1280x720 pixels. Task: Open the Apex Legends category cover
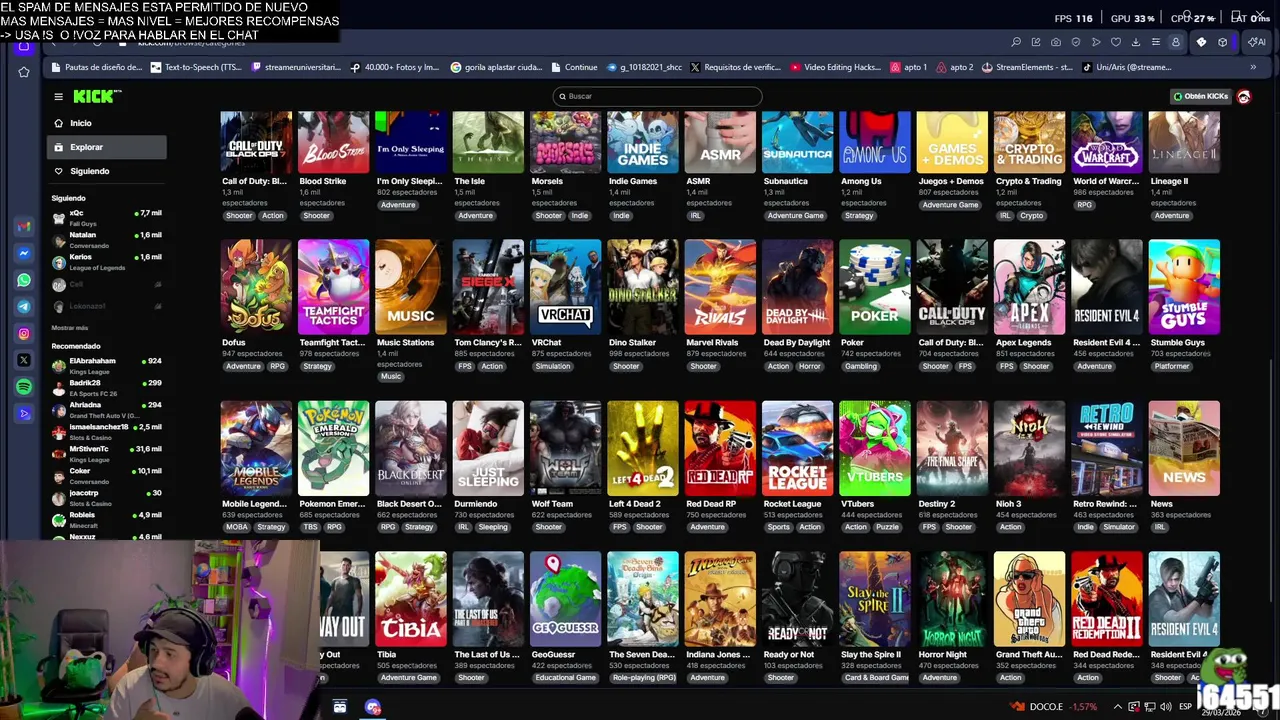[x=1029, y=286]
